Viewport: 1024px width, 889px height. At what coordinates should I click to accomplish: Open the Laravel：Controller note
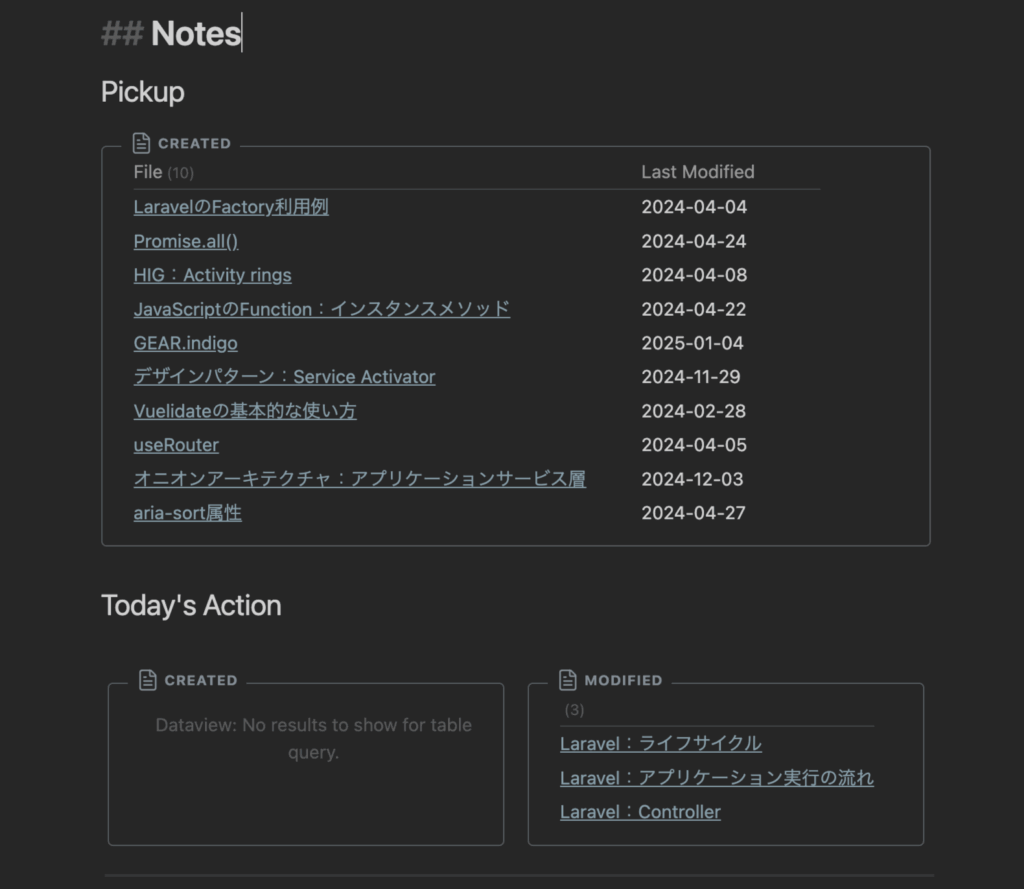click(640, 812)
